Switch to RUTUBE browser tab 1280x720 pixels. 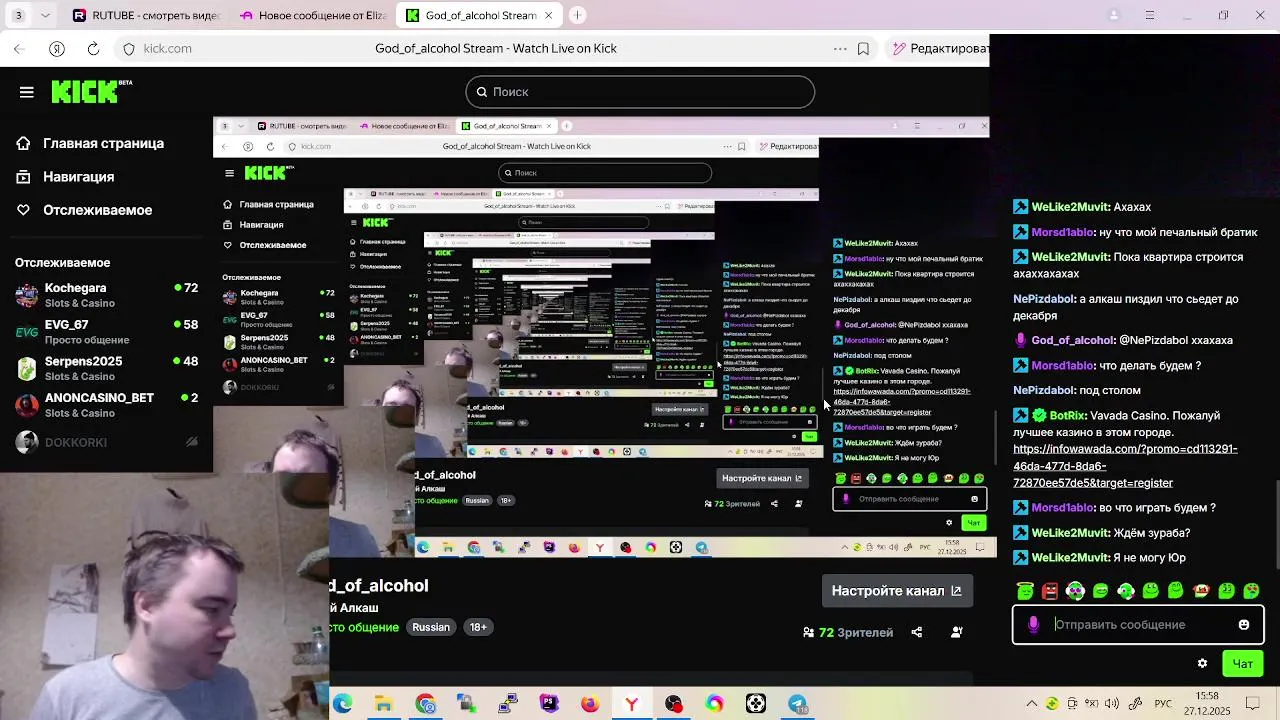pos(146,15)
